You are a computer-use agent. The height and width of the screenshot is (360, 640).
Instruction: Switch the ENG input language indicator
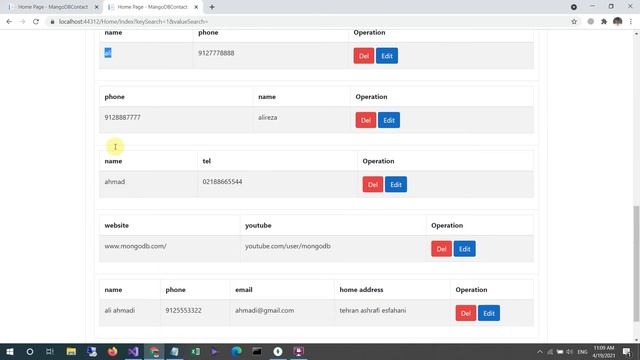[x=582, y=352]
